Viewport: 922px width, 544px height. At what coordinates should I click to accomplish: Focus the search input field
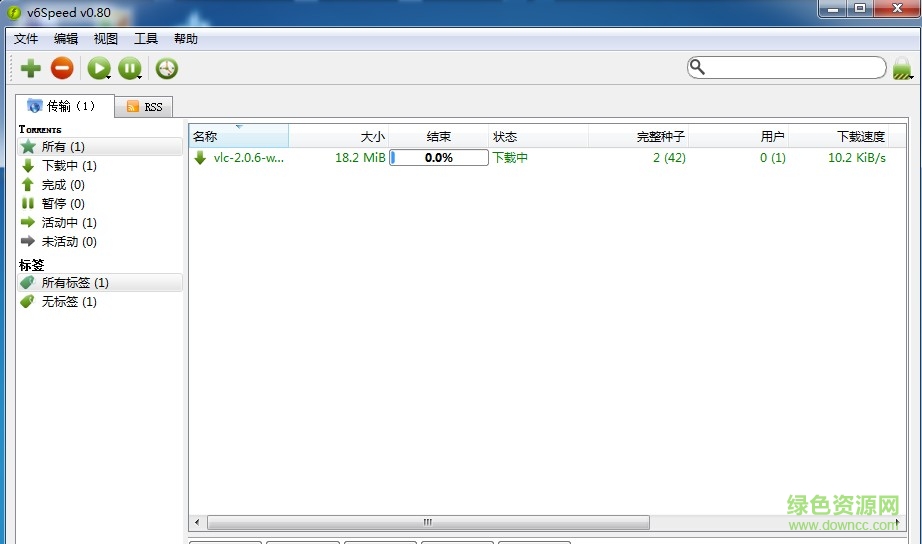787,67
